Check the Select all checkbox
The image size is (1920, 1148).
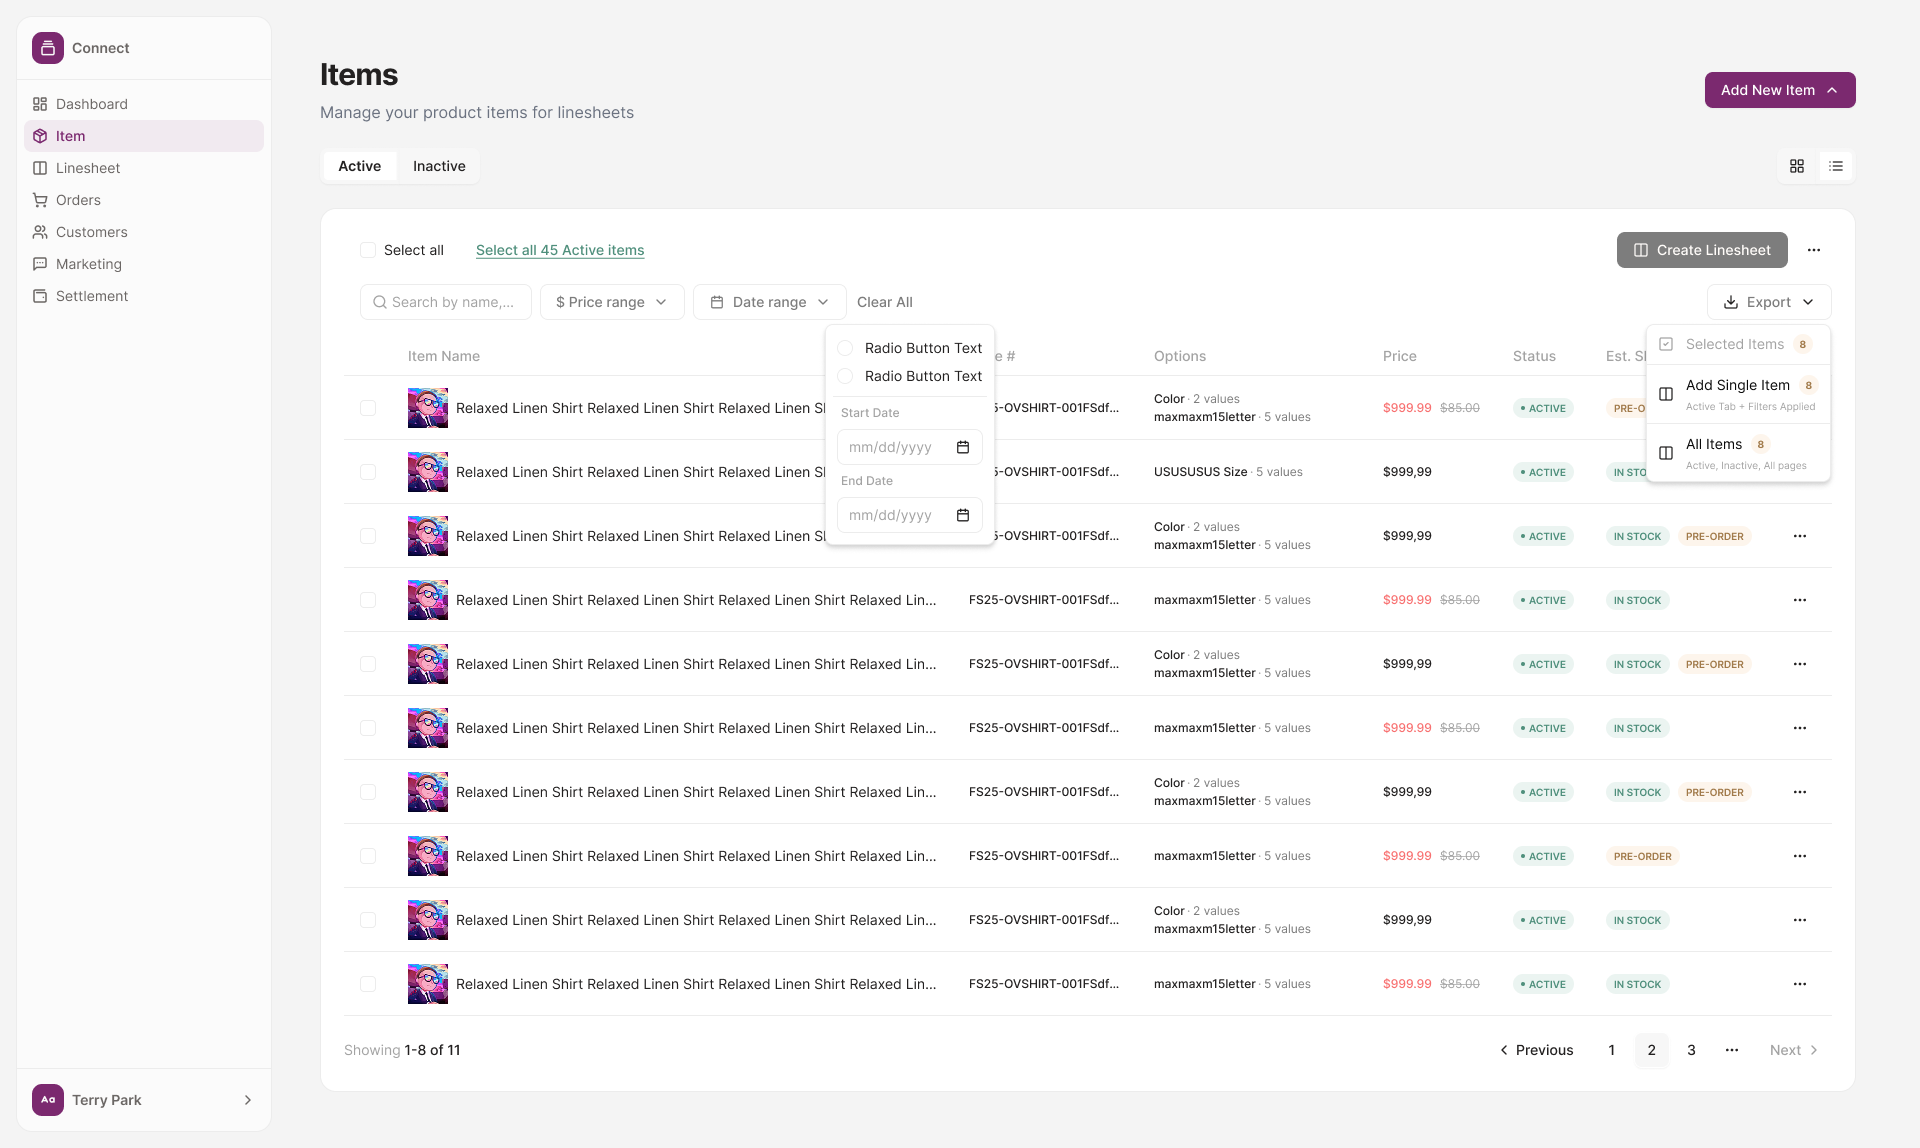(x=368, y=250)
